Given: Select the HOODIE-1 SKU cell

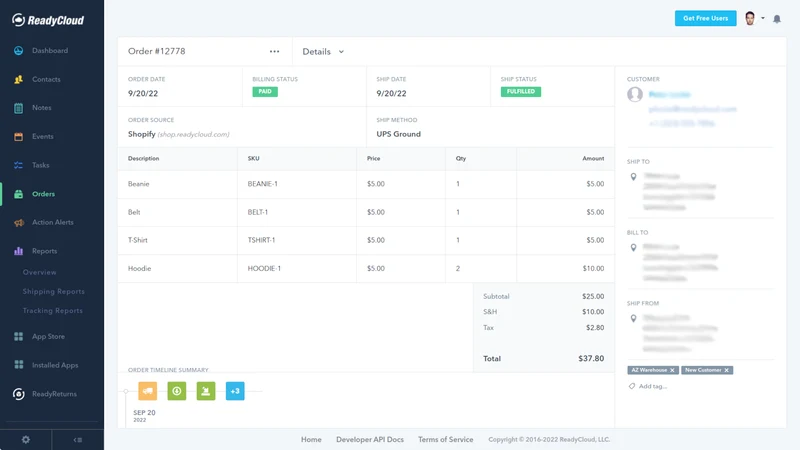Looking at the screenshot, I should click(x=264, y=268).
